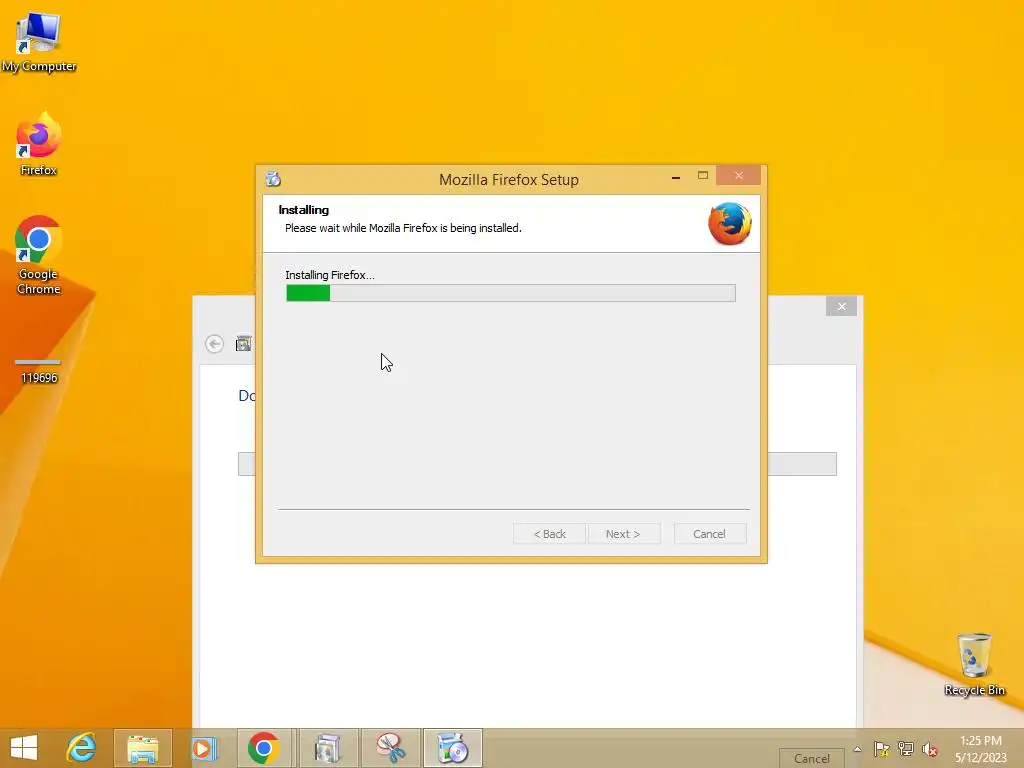Click the Back button in Firefox Setup
Image resolution: width=1024 pixels, height=768 pixels.
(x=549, y=534)
